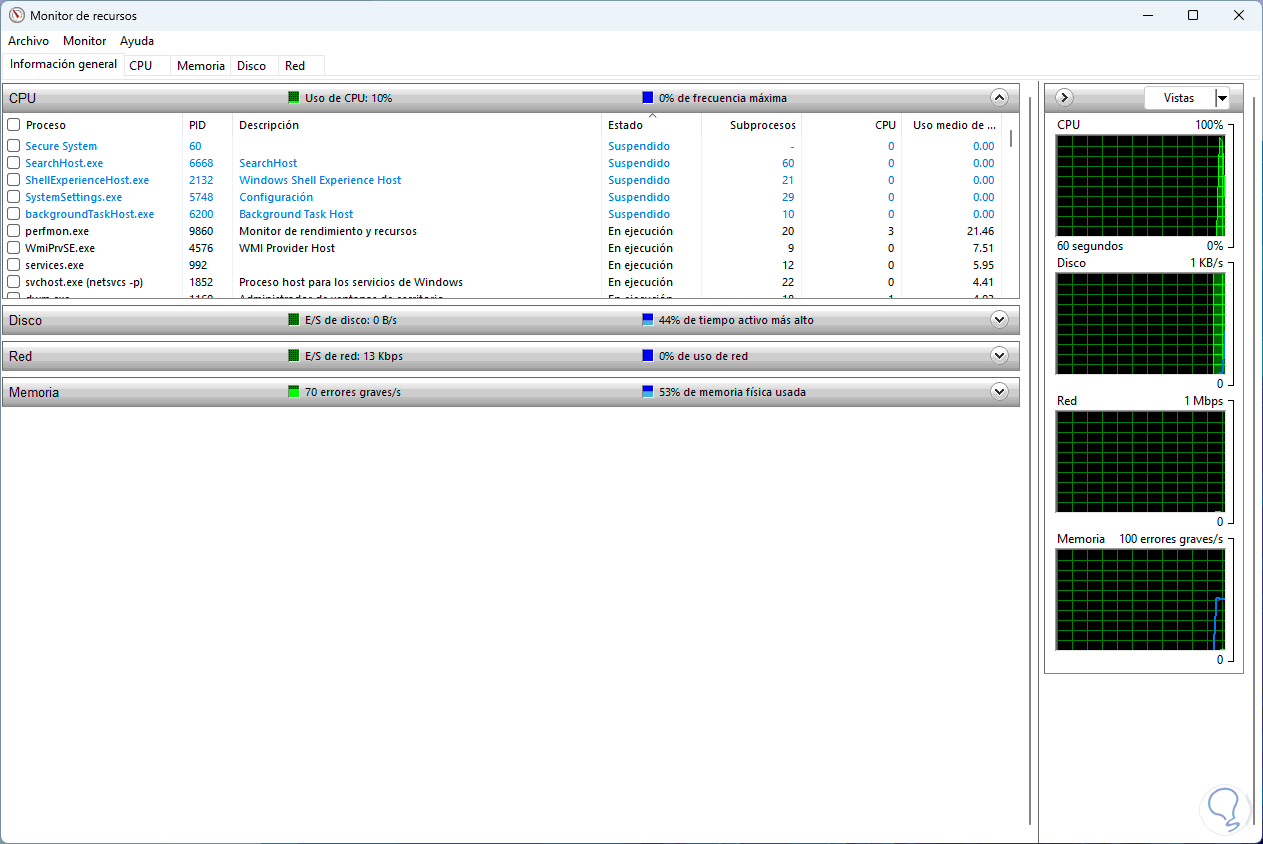Open the Monitor menu
The image size is (1263, 844).
pos(84,41)
